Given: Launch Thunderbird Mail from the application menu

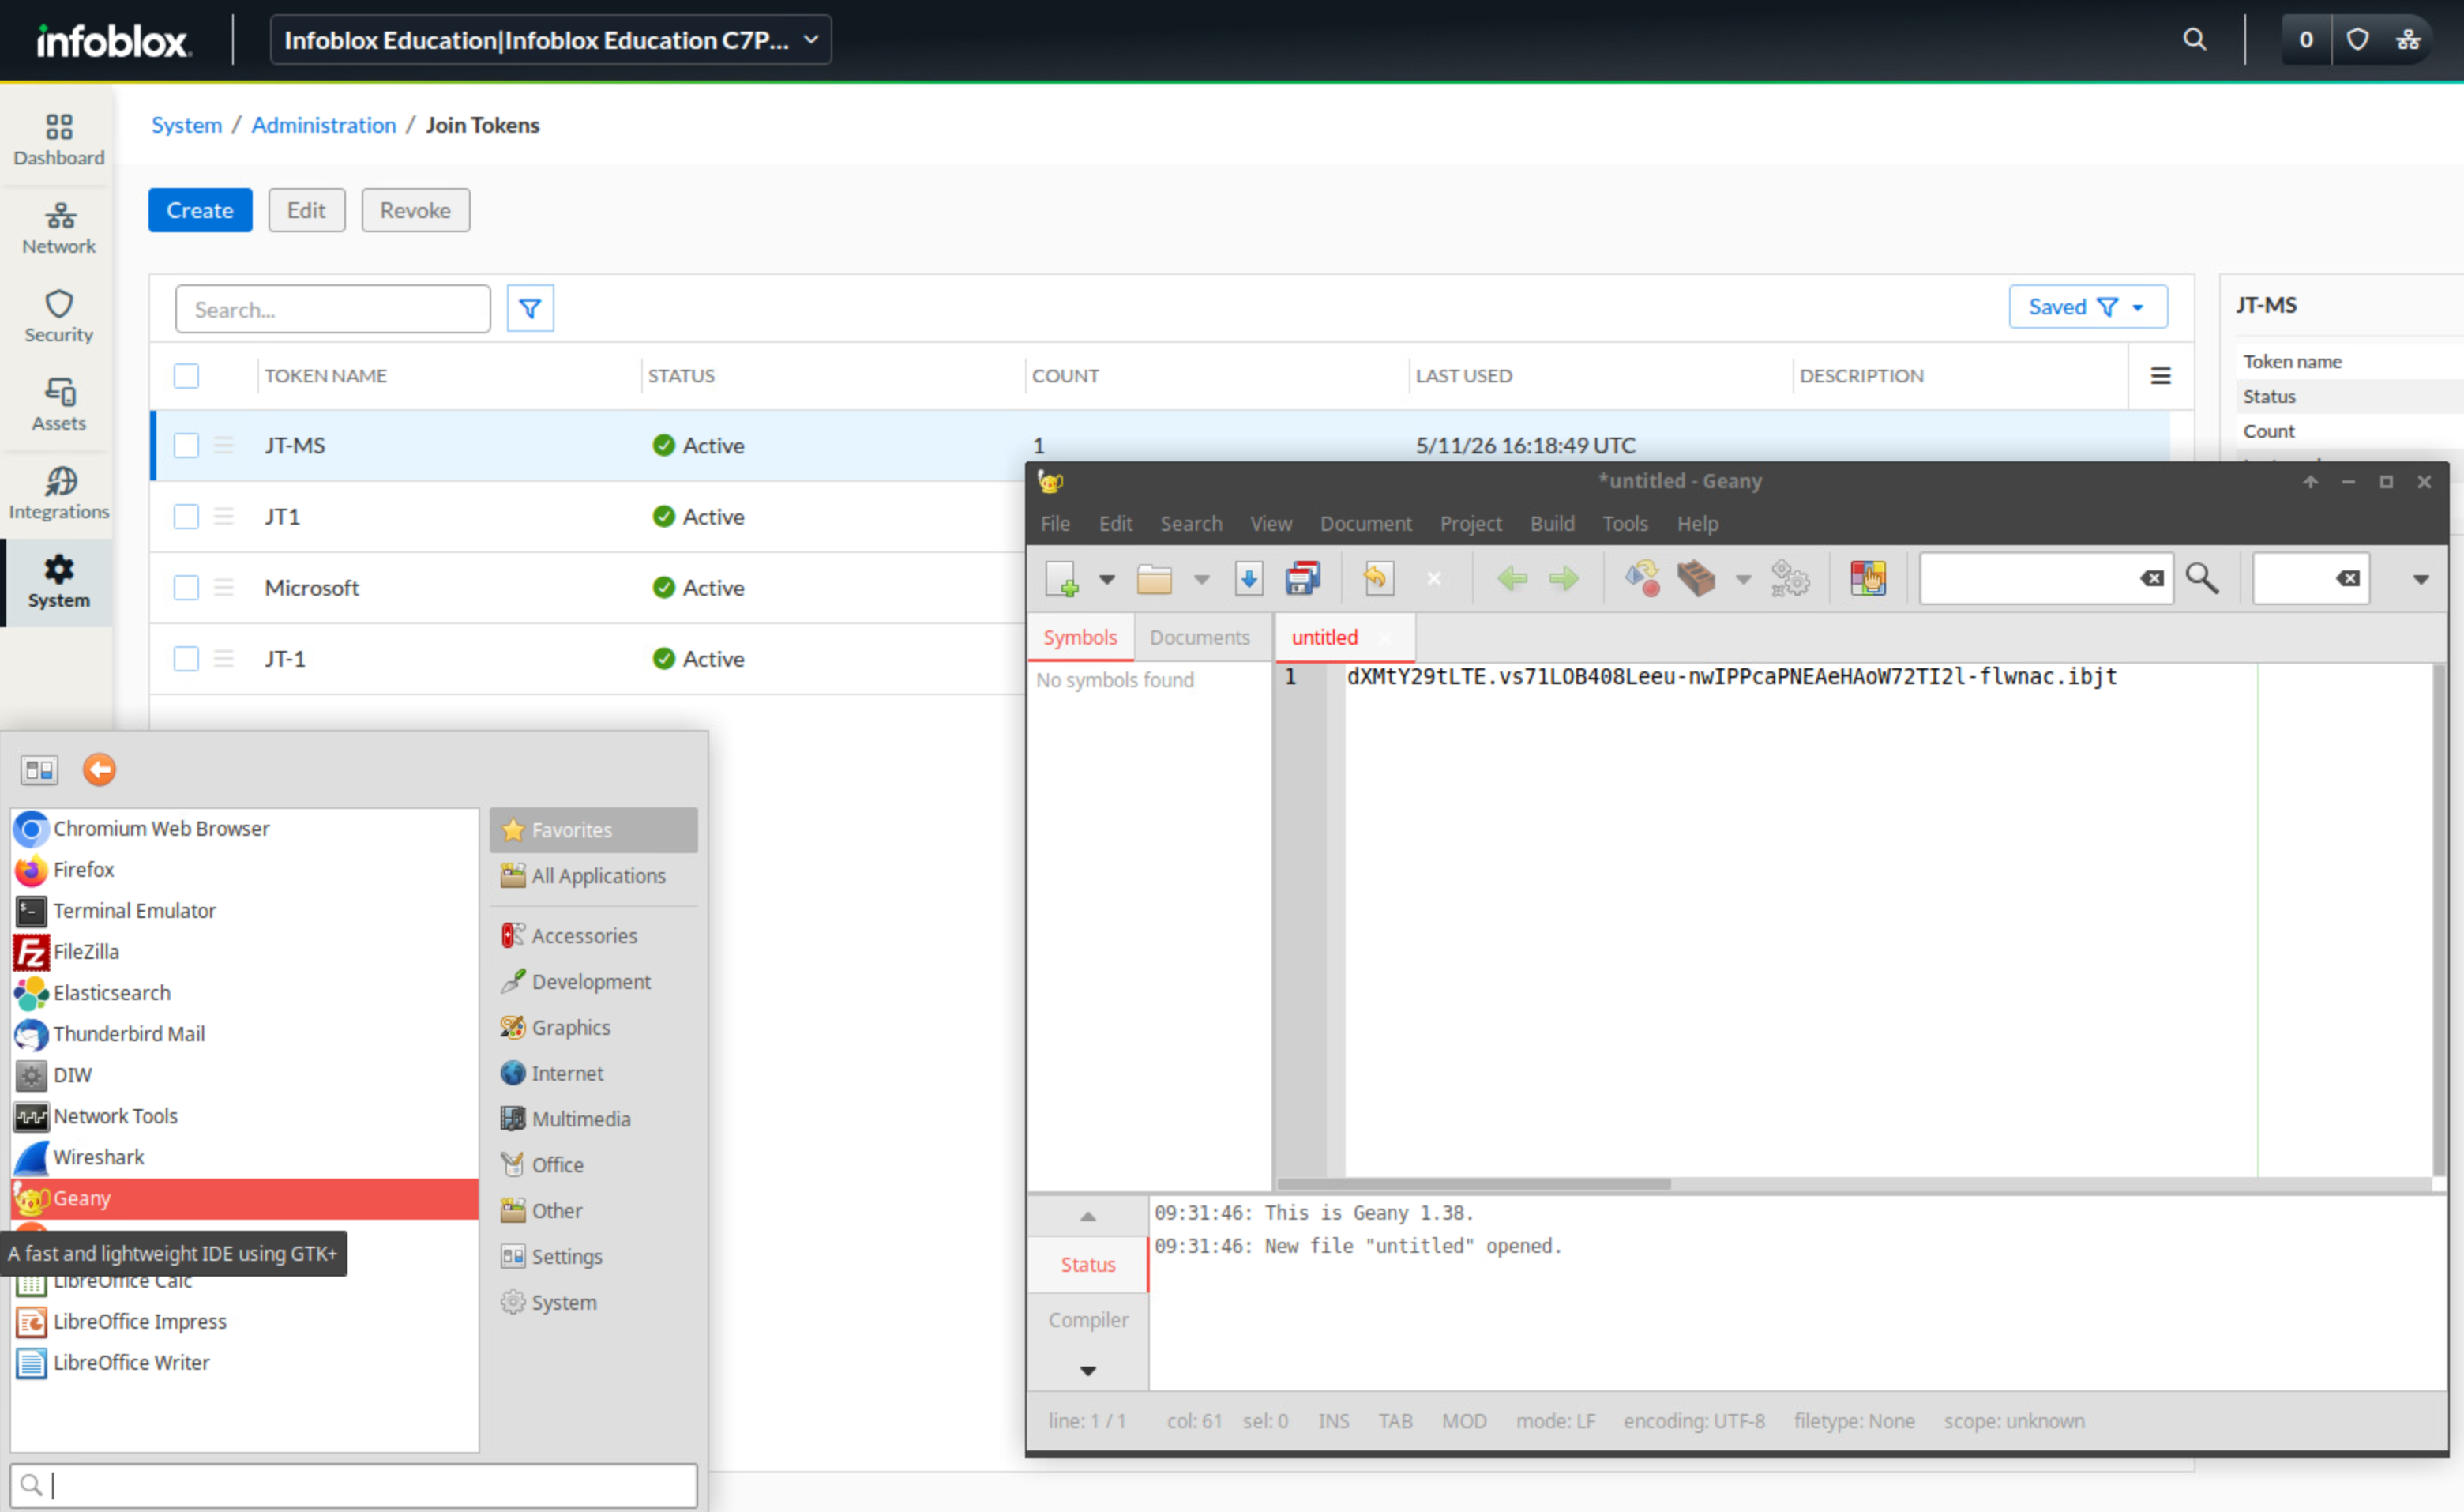Looking at the screenshot, I should click(244, 1034).
